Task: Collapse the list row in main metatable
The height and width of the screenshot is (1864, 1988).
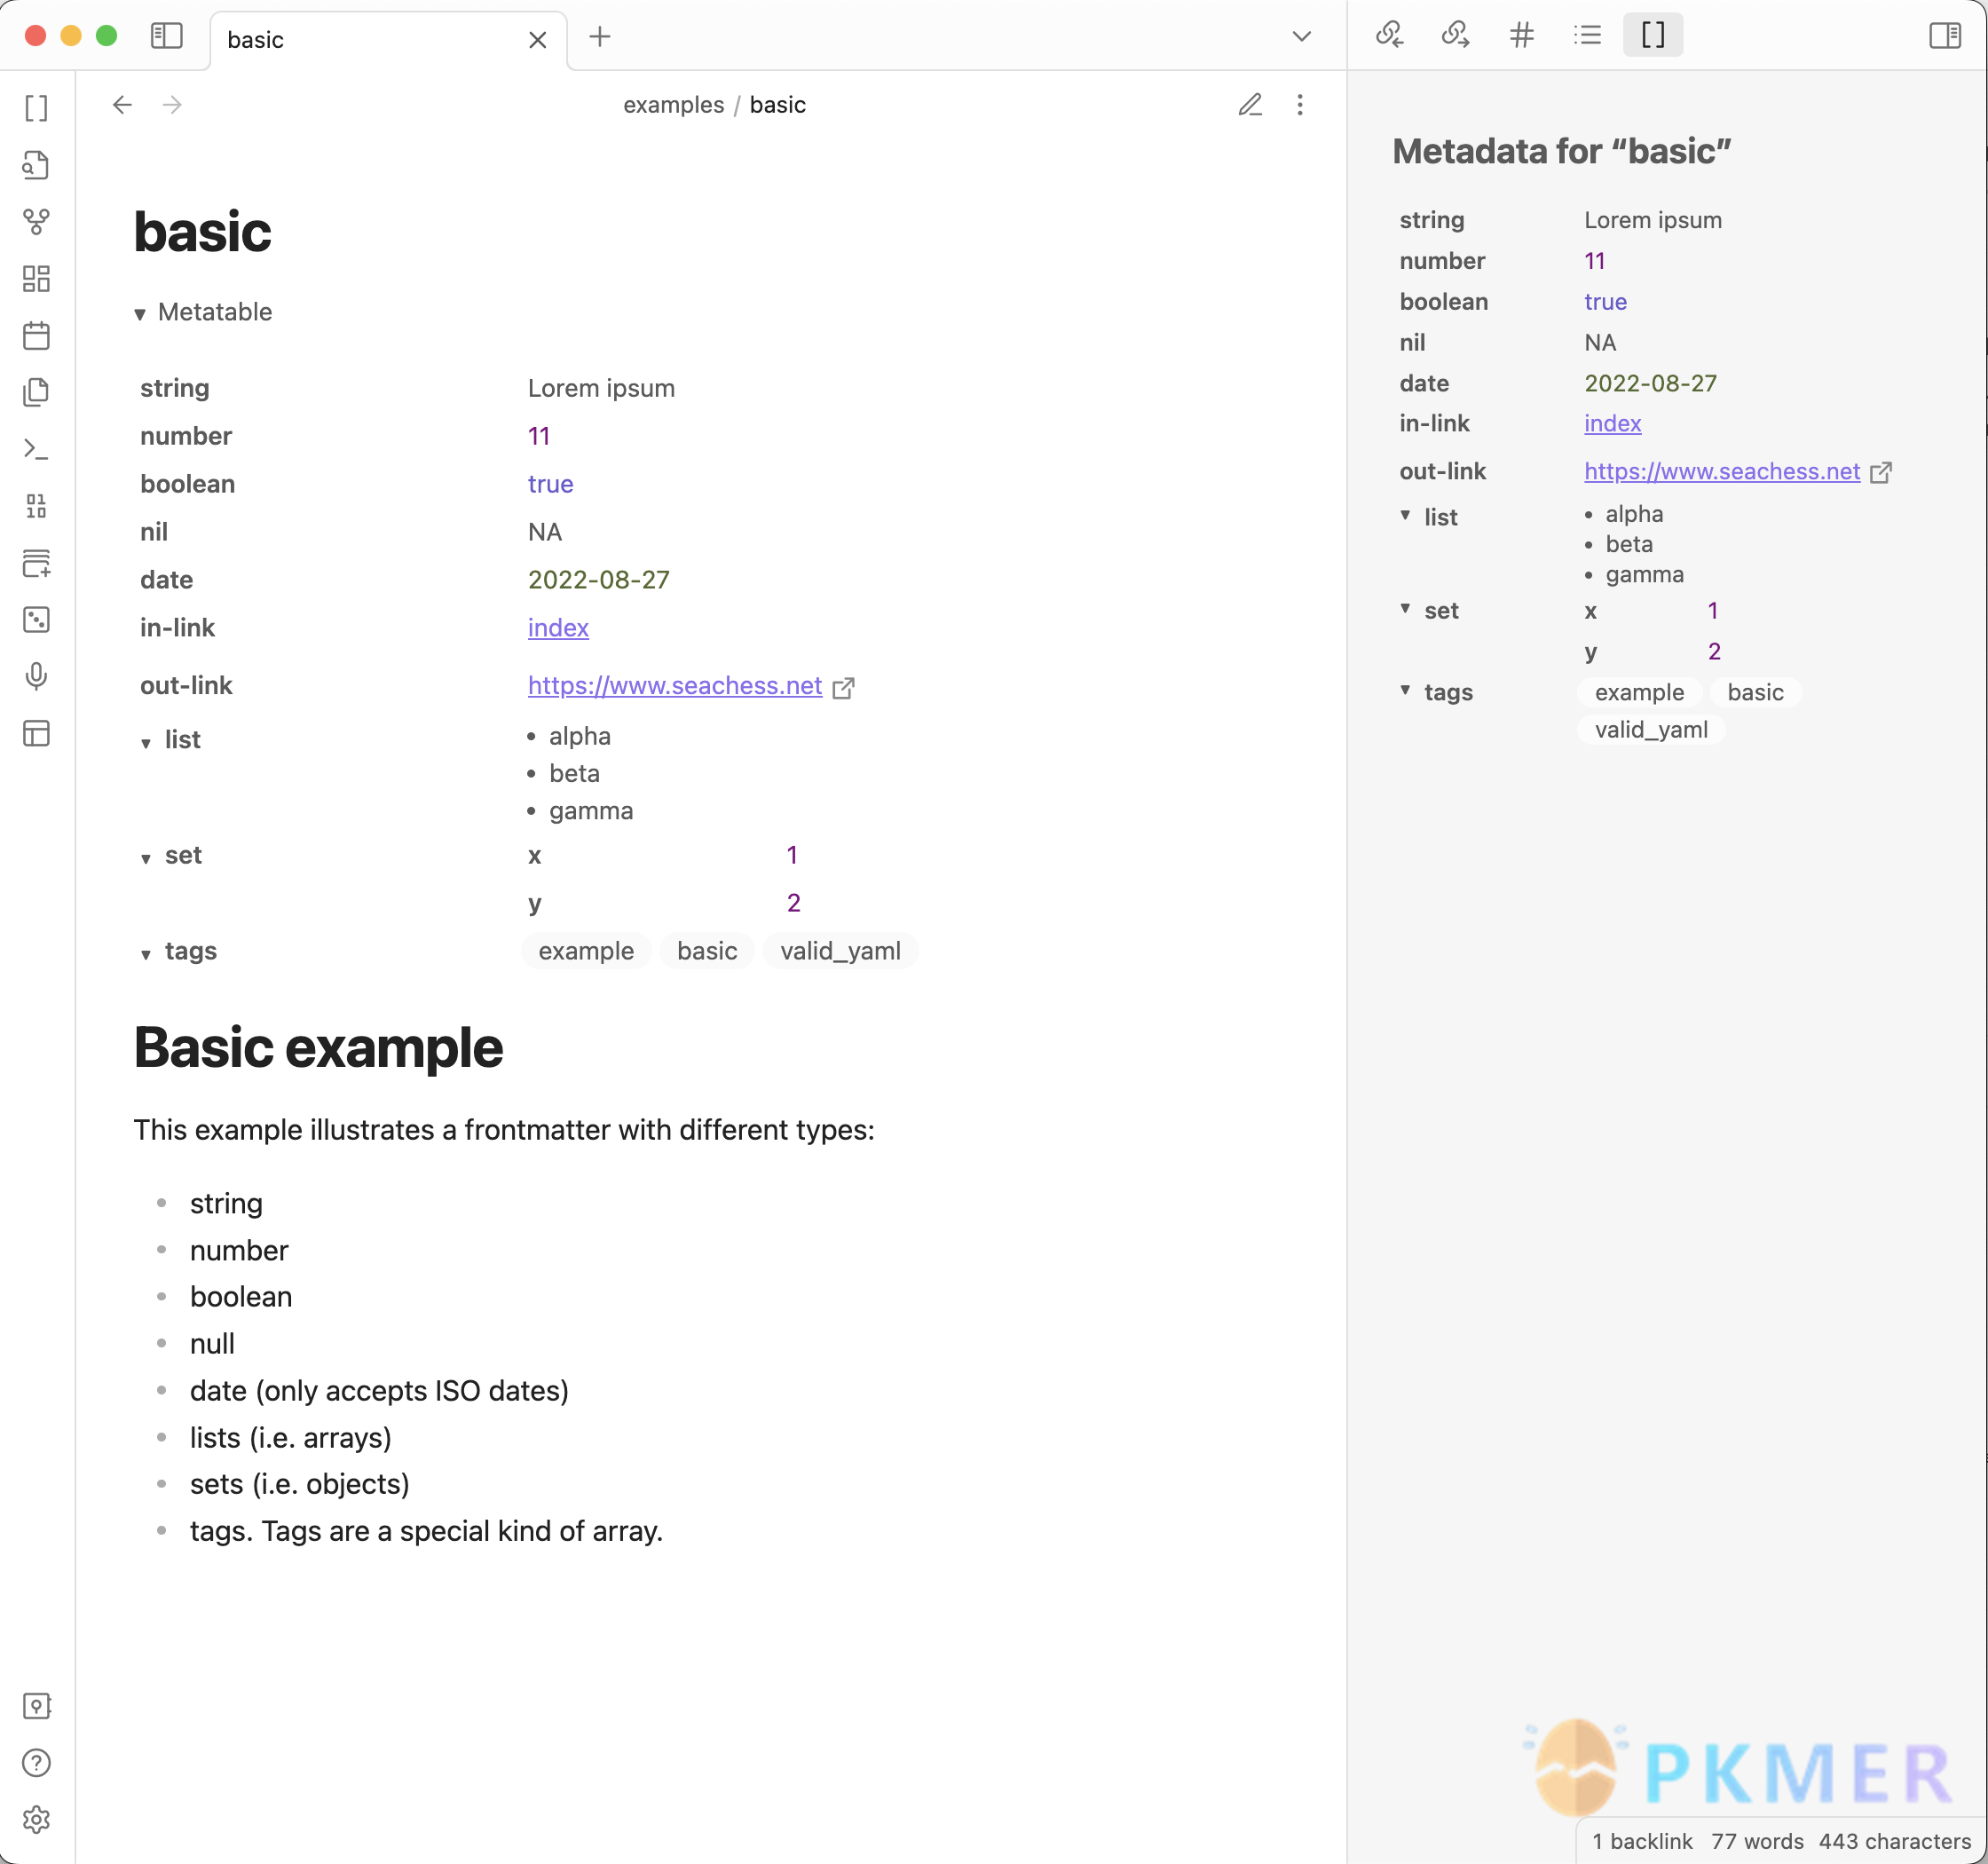Action: [x=146, y=742]
